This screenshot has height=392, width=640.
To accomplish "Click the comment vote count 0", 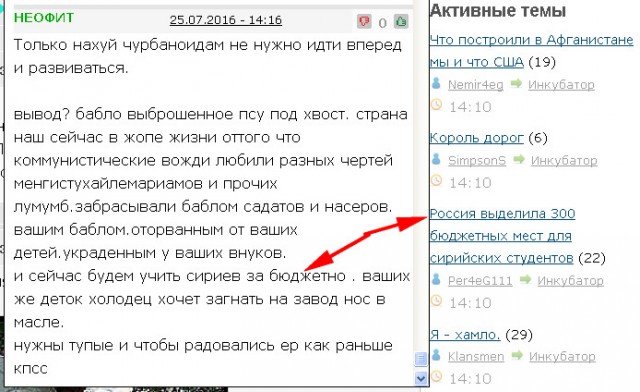I will pyautogui.click(x=382, y=23).
